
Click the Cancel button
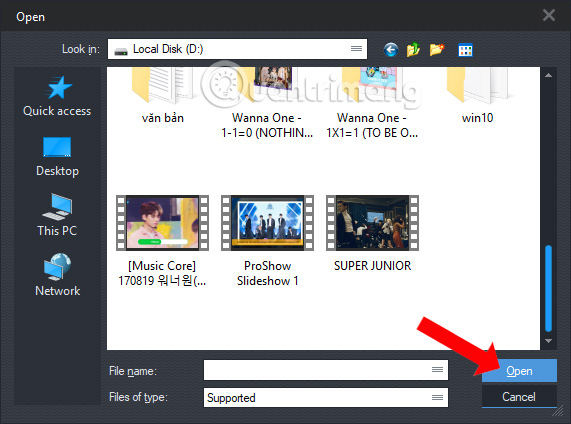[x=519, y=397]
